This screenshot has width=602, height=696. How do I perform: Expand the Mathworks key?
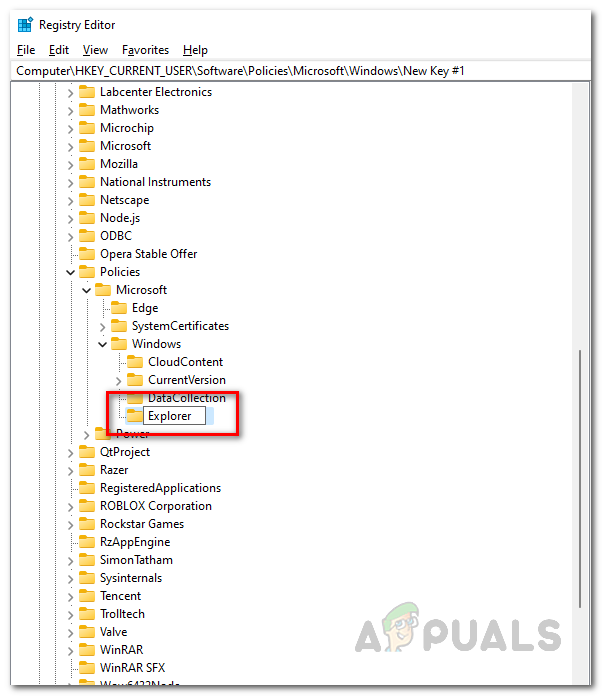[x=70, y=111]
